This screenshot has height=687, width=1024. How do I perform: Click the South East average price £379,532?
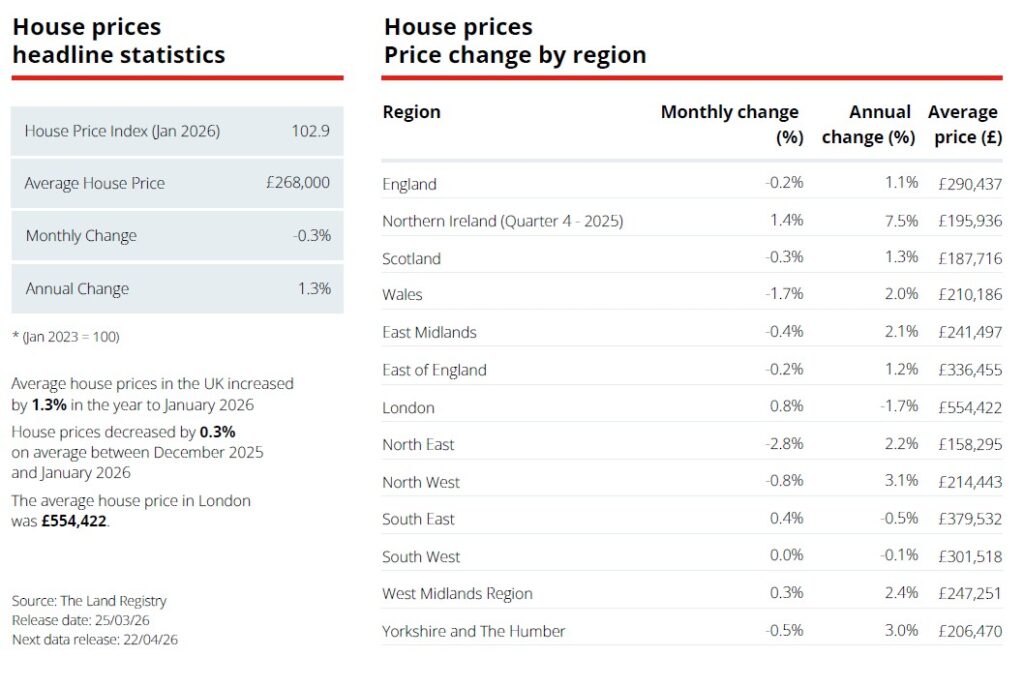(x=970, y=519)
